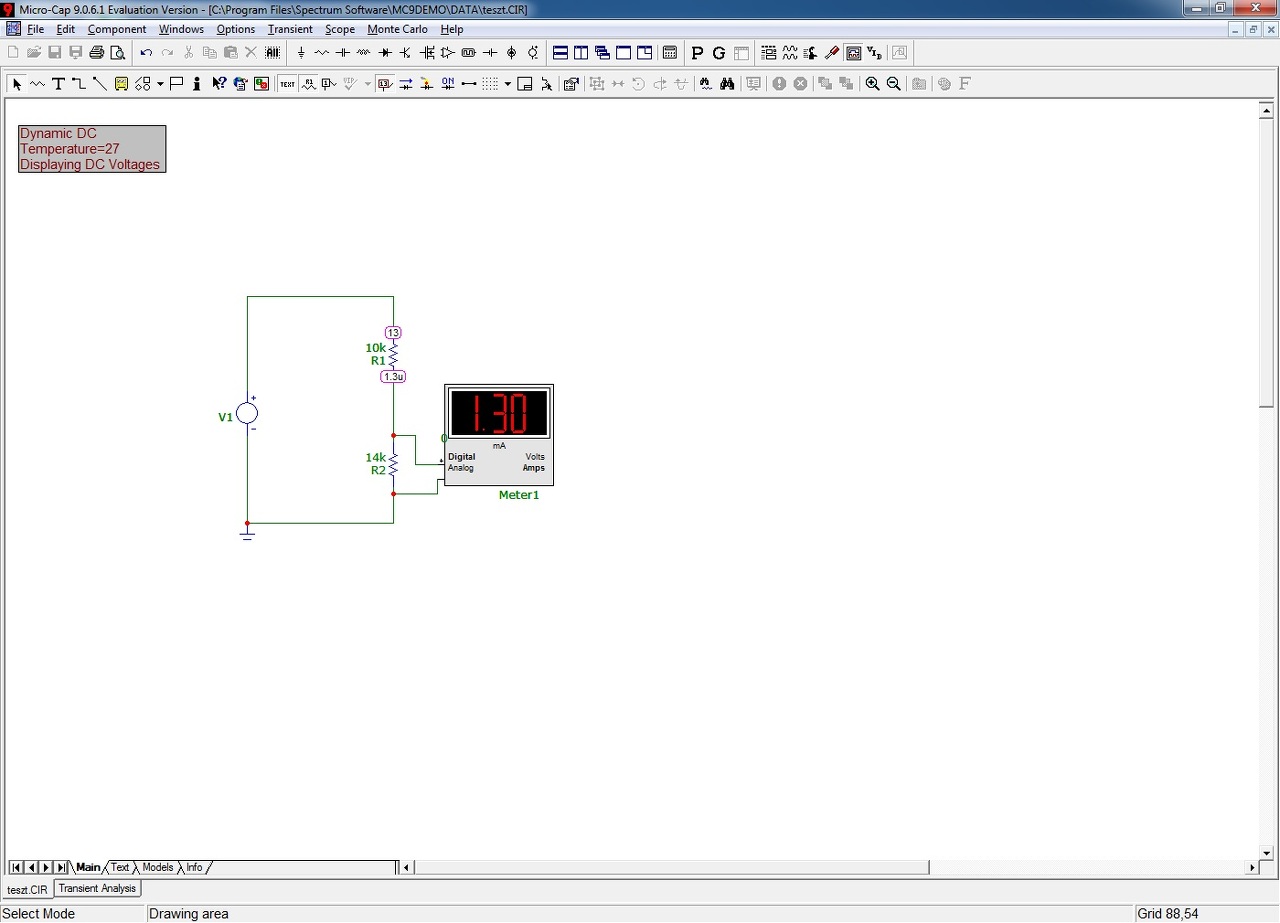Activate the Flag mode tool
This screenshot has height=923, width=1280.
click(x=176, y=84)
